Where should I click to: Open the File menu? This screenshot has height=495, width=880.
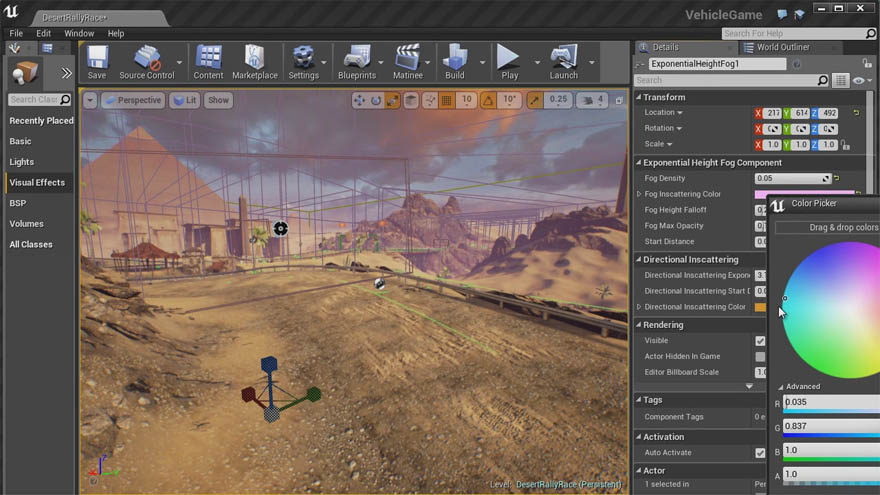pyautogui.click(x=16, y=34)
